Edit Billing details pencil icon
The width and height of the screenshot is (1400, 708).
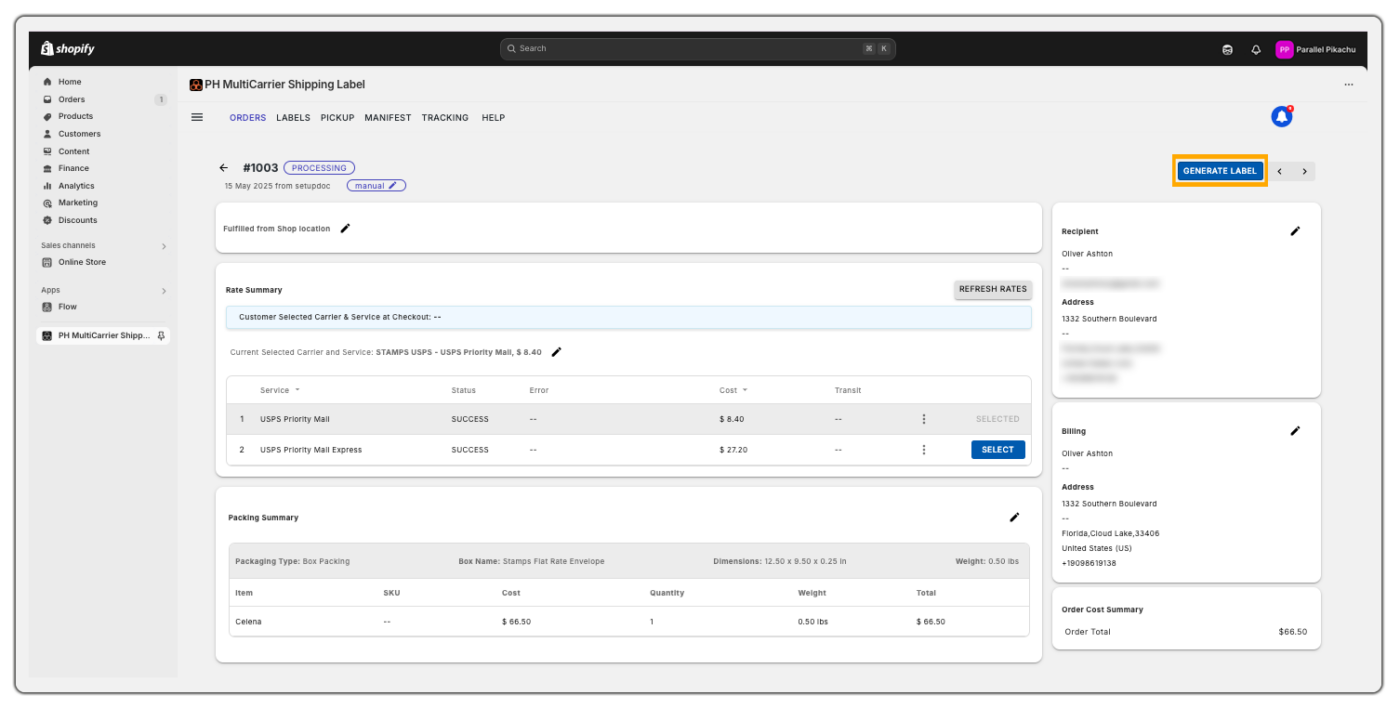coord(1295,431)
